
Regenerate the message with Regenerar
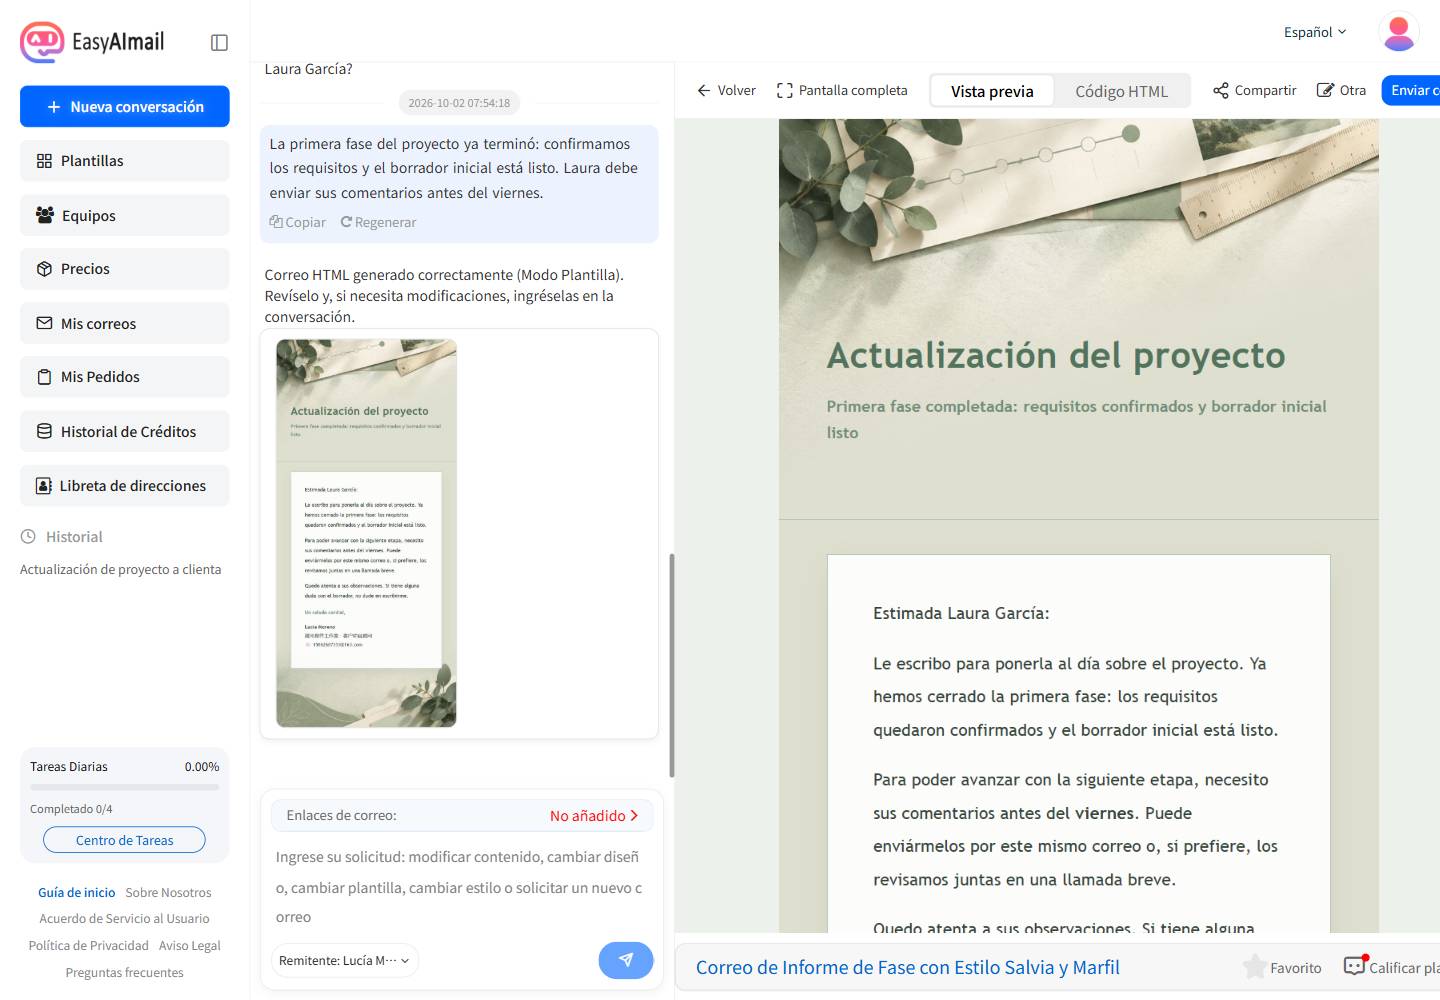378,222
